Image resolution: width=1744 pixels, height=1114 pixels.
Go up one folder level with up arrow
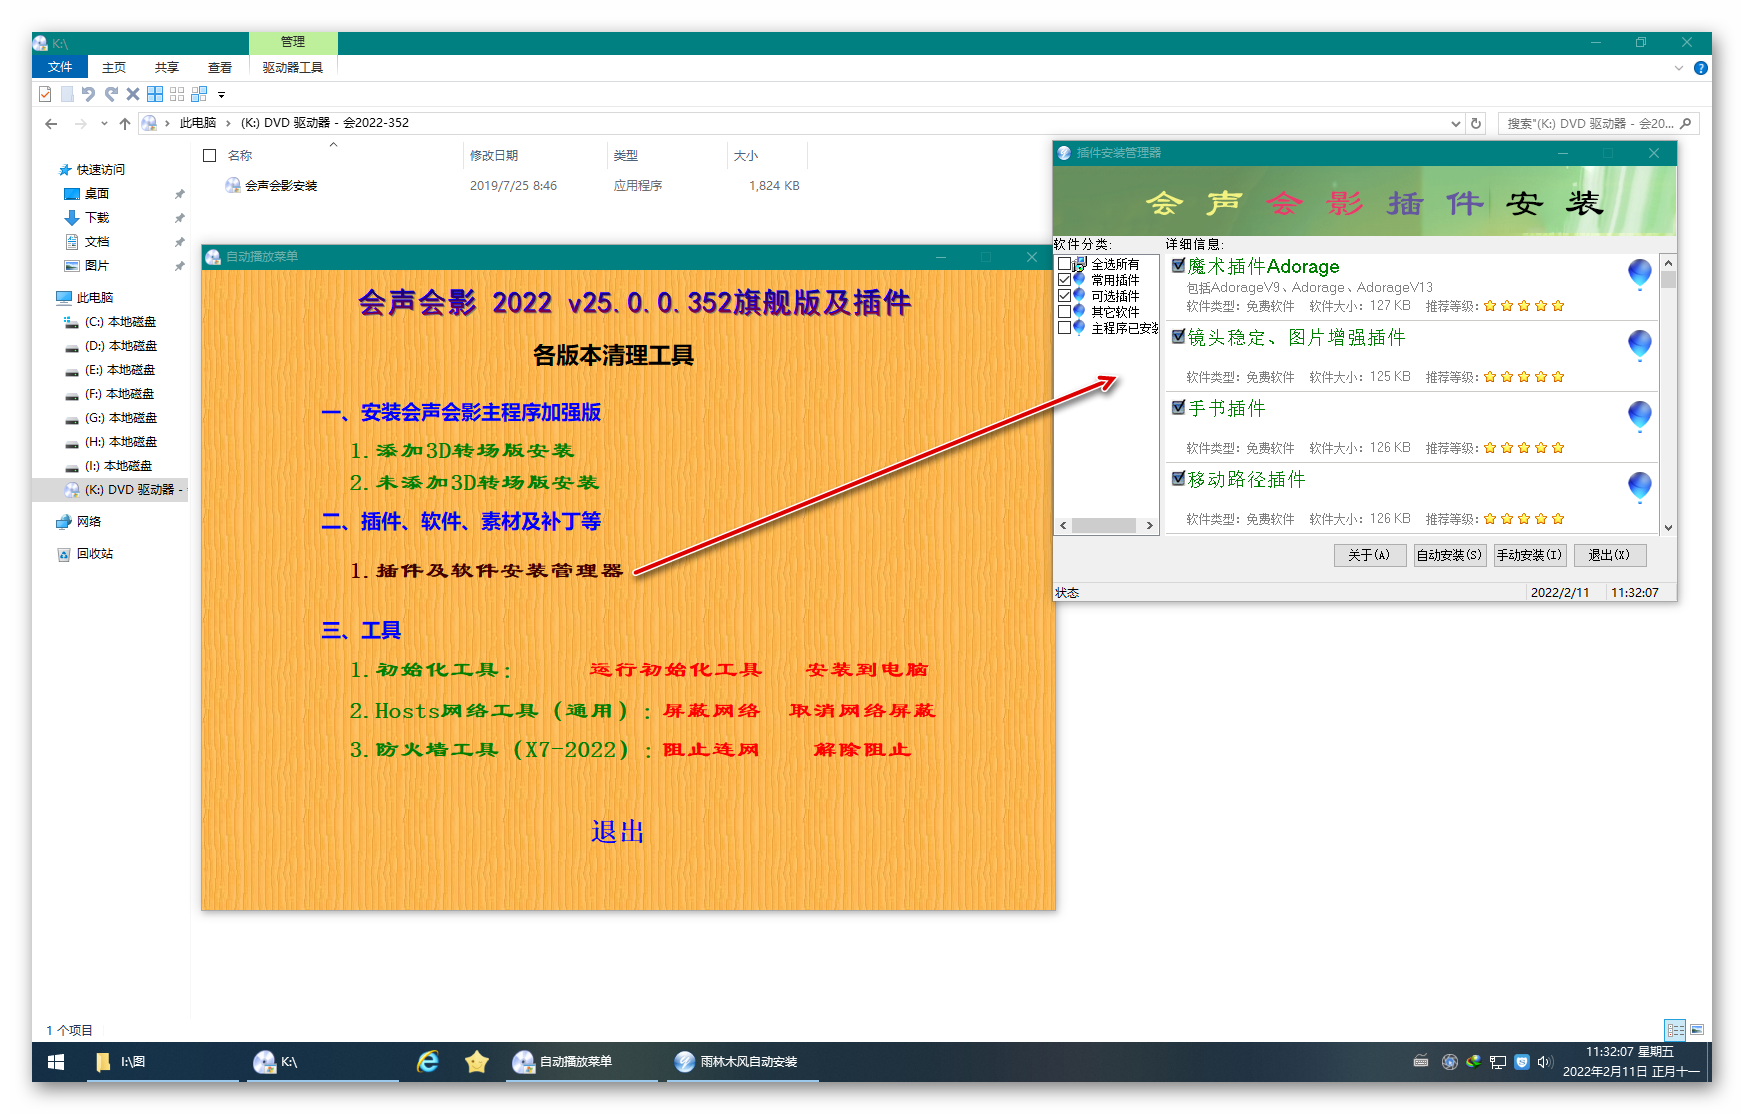tap(124, 124)
